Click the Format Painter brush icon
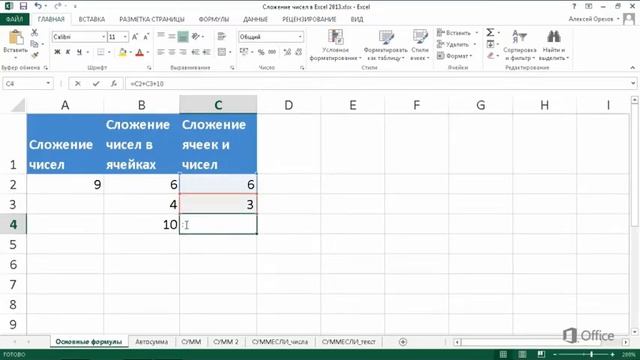This screenshot has height=360, width=640. pyautogui.click(x=35, y=54)
